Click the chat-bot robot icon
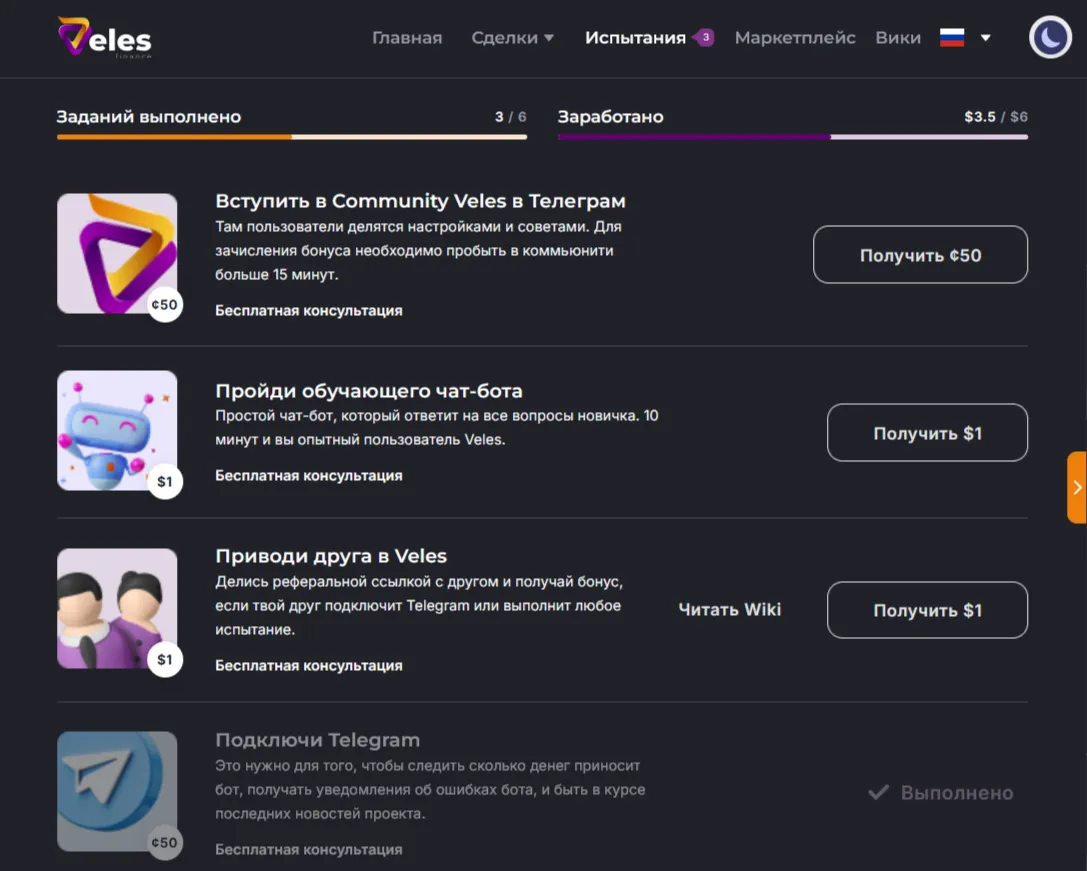Screen dimensions: 1087x871 click(x=117, y=430)
